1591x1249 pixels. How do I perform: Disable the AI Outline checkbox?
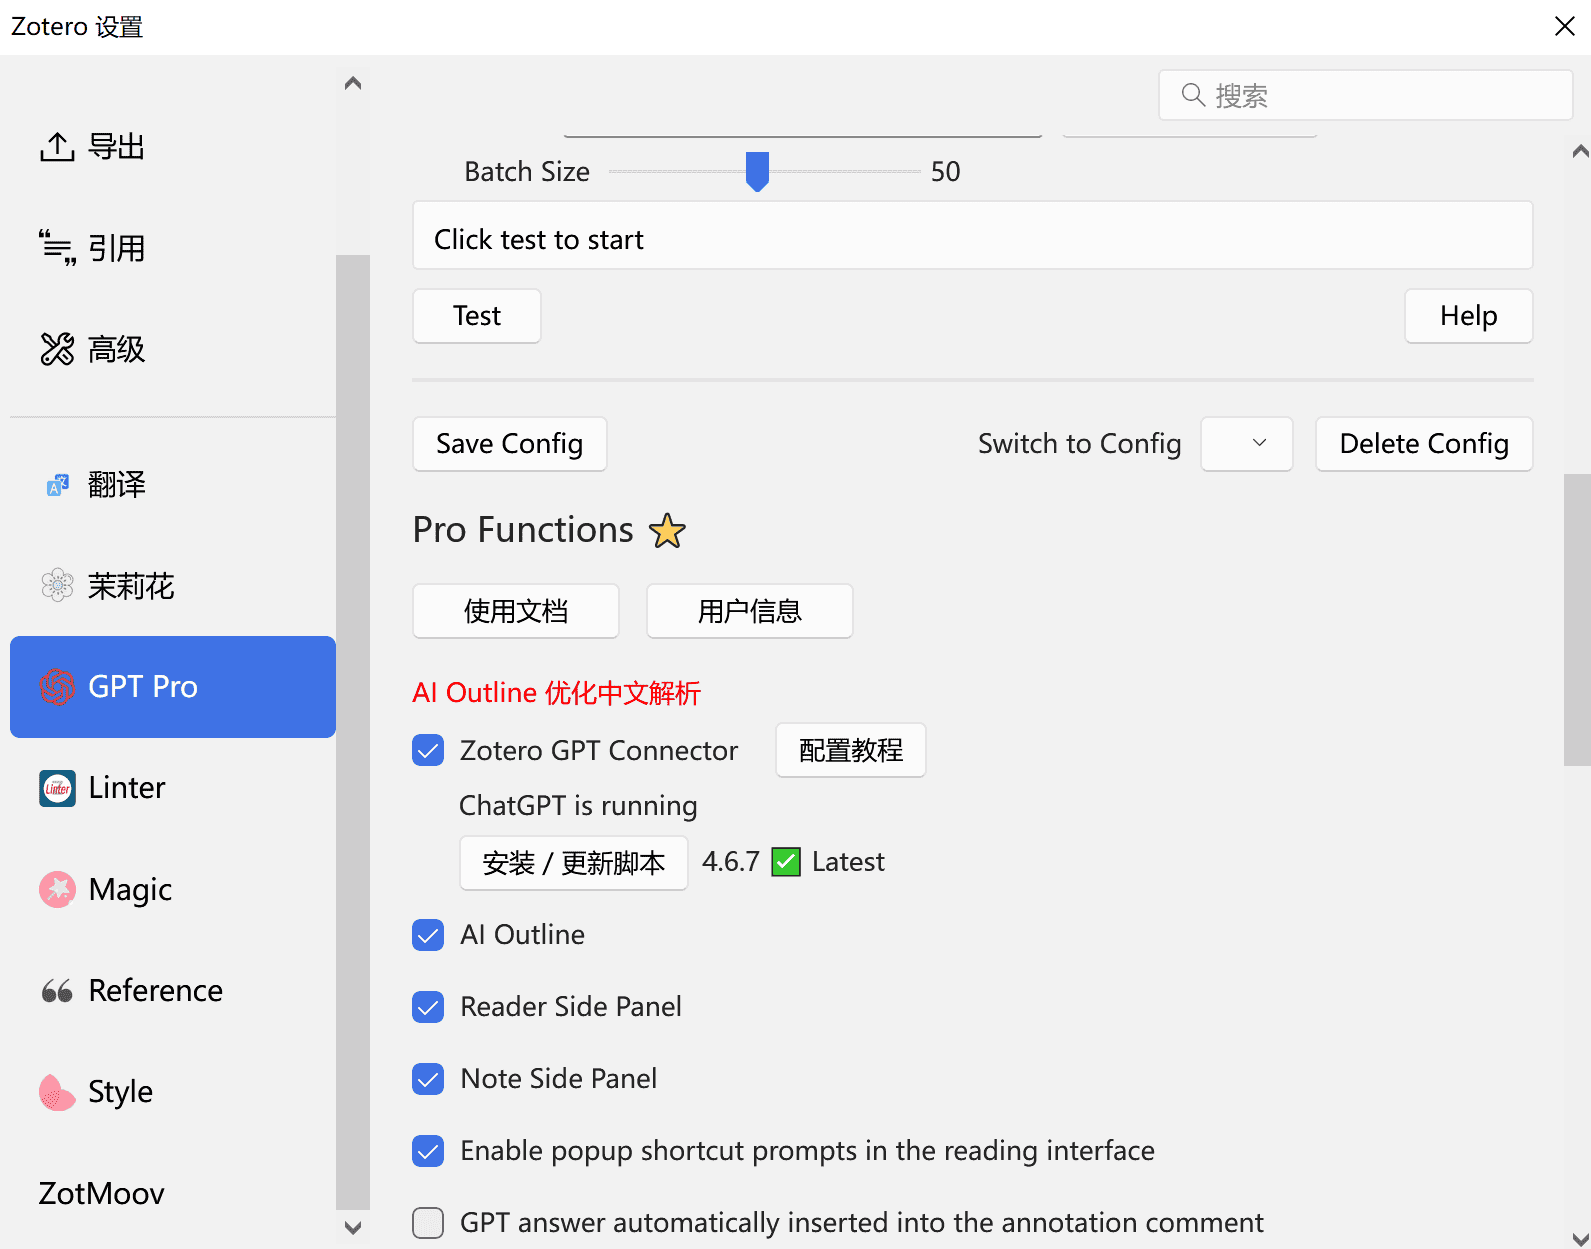click(428, 935)
